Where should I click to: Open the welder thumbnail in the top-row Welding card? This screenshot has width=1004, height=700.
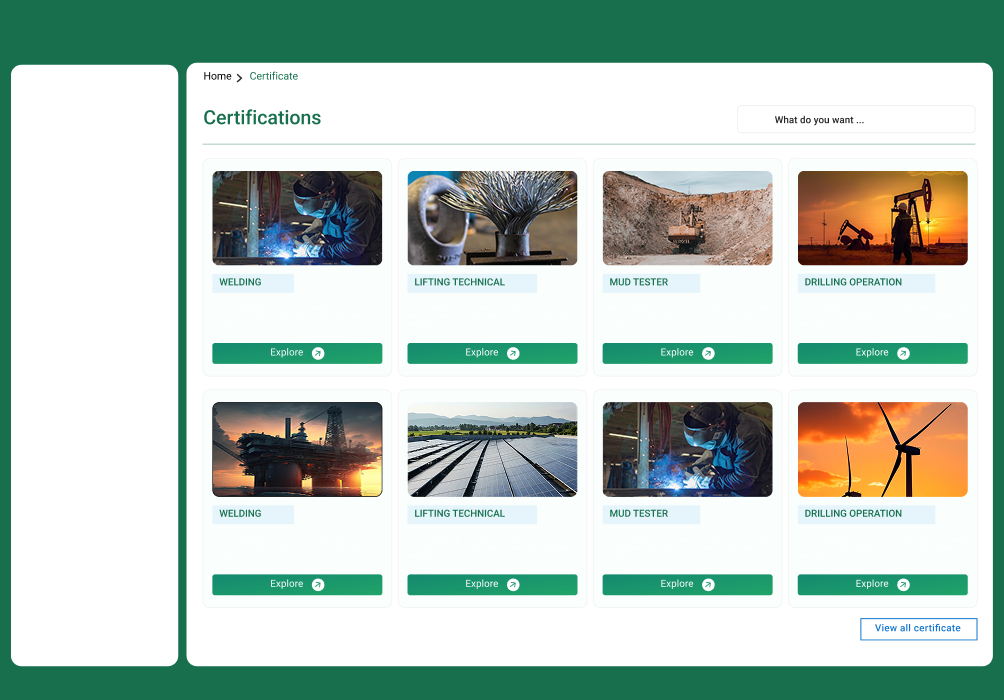297,218
